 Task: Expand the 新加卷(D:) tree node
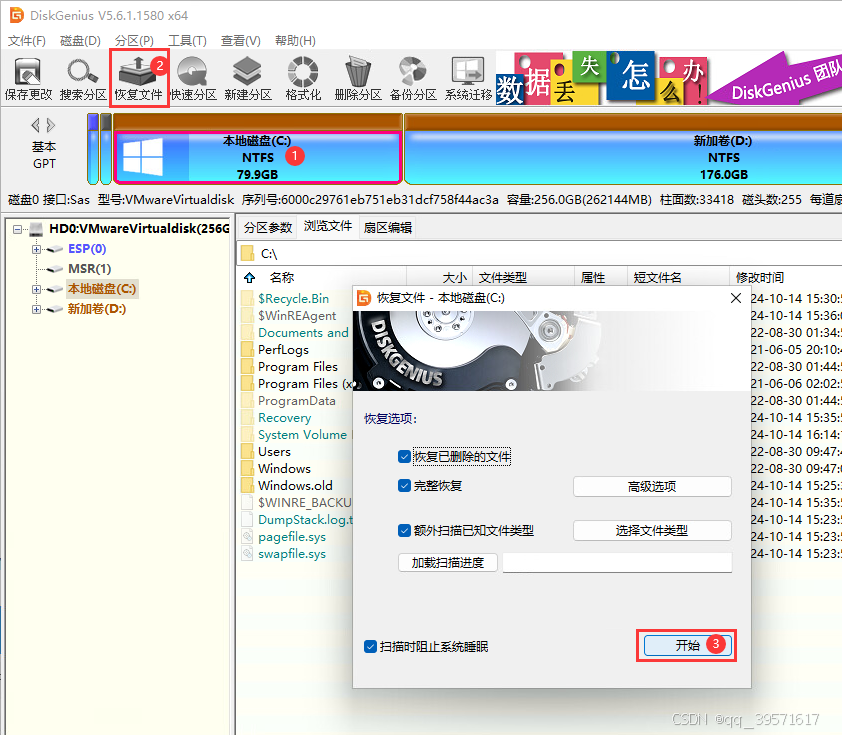point(36,309)
